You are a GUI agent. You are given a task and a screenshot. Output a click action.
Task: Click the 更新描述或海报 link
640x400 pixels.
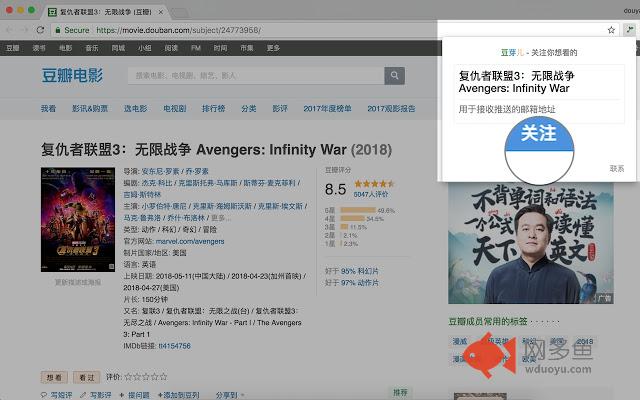click(78, 282)
